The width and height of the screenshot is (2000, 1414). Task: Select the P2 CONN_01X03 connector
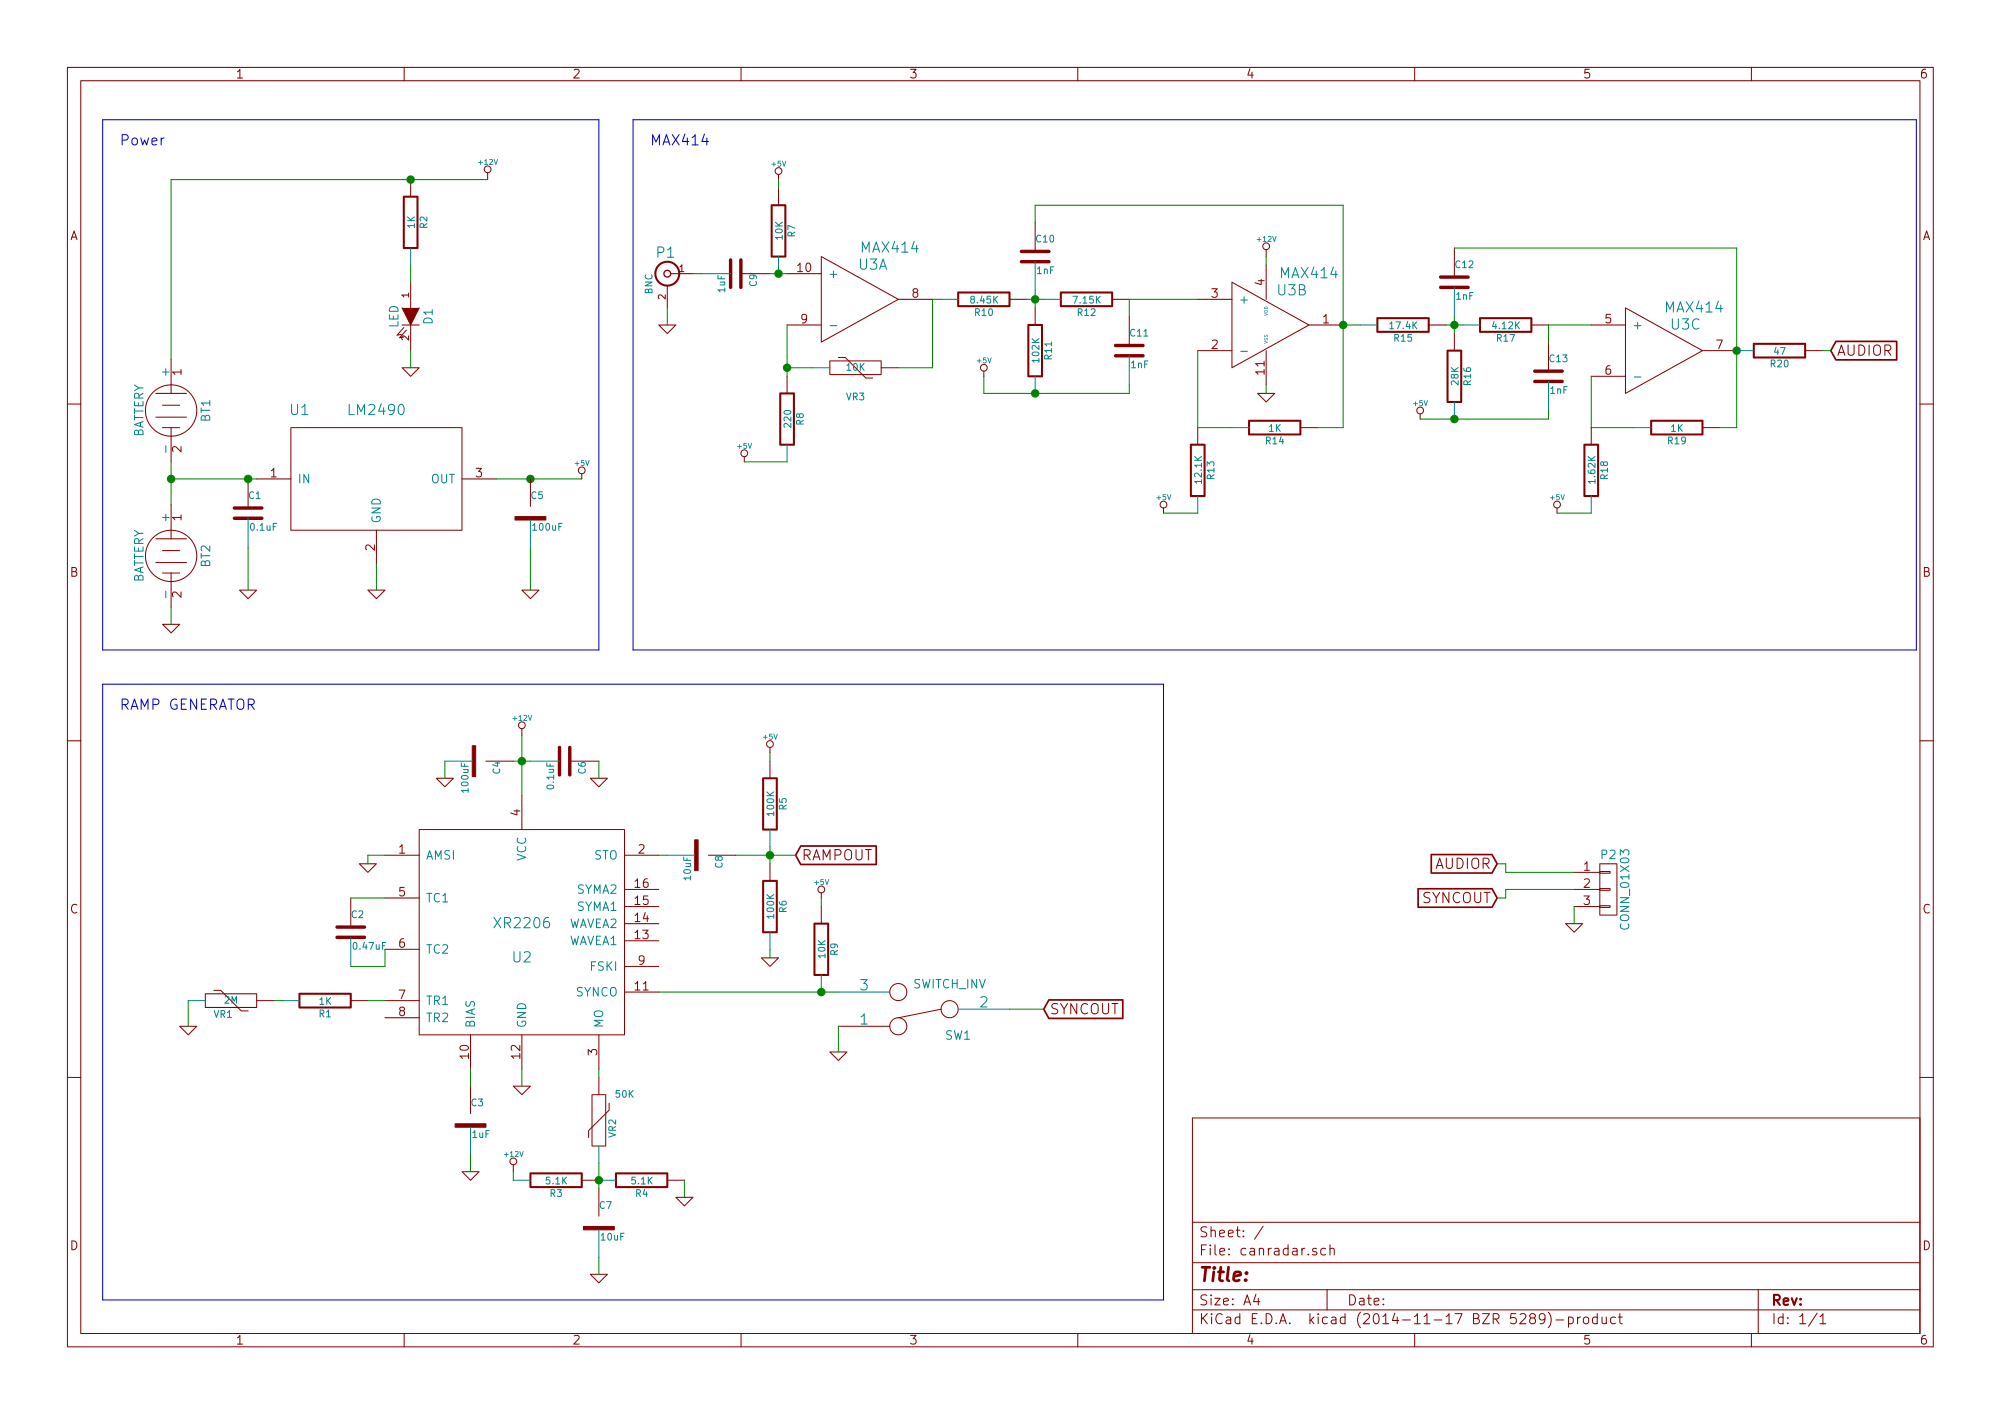click(x=1607, y=889)
